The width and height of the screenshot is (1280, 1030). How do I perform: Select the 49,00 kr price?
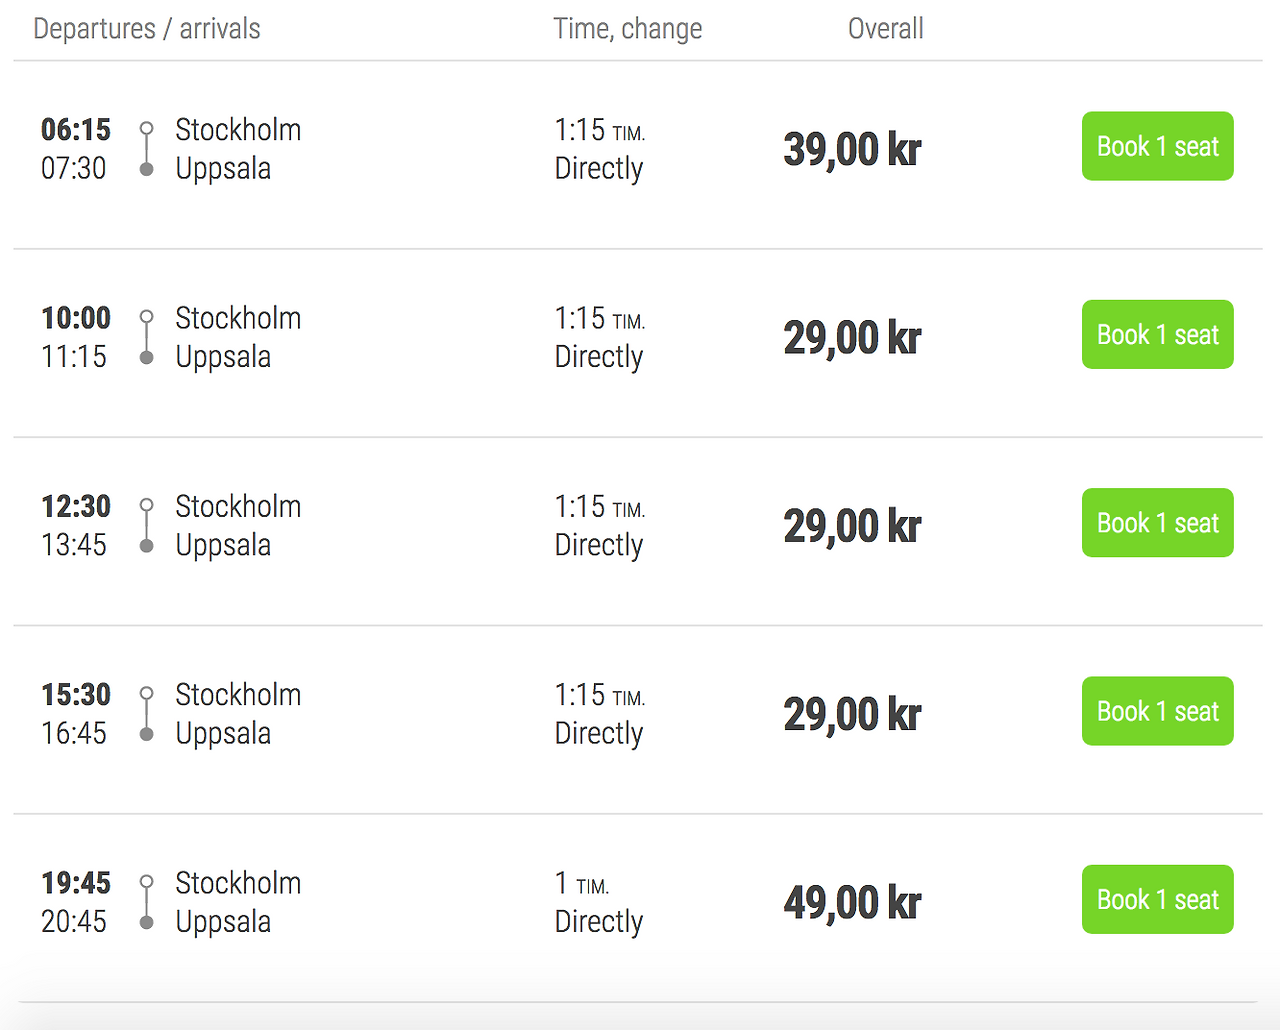tap(852, 903)
